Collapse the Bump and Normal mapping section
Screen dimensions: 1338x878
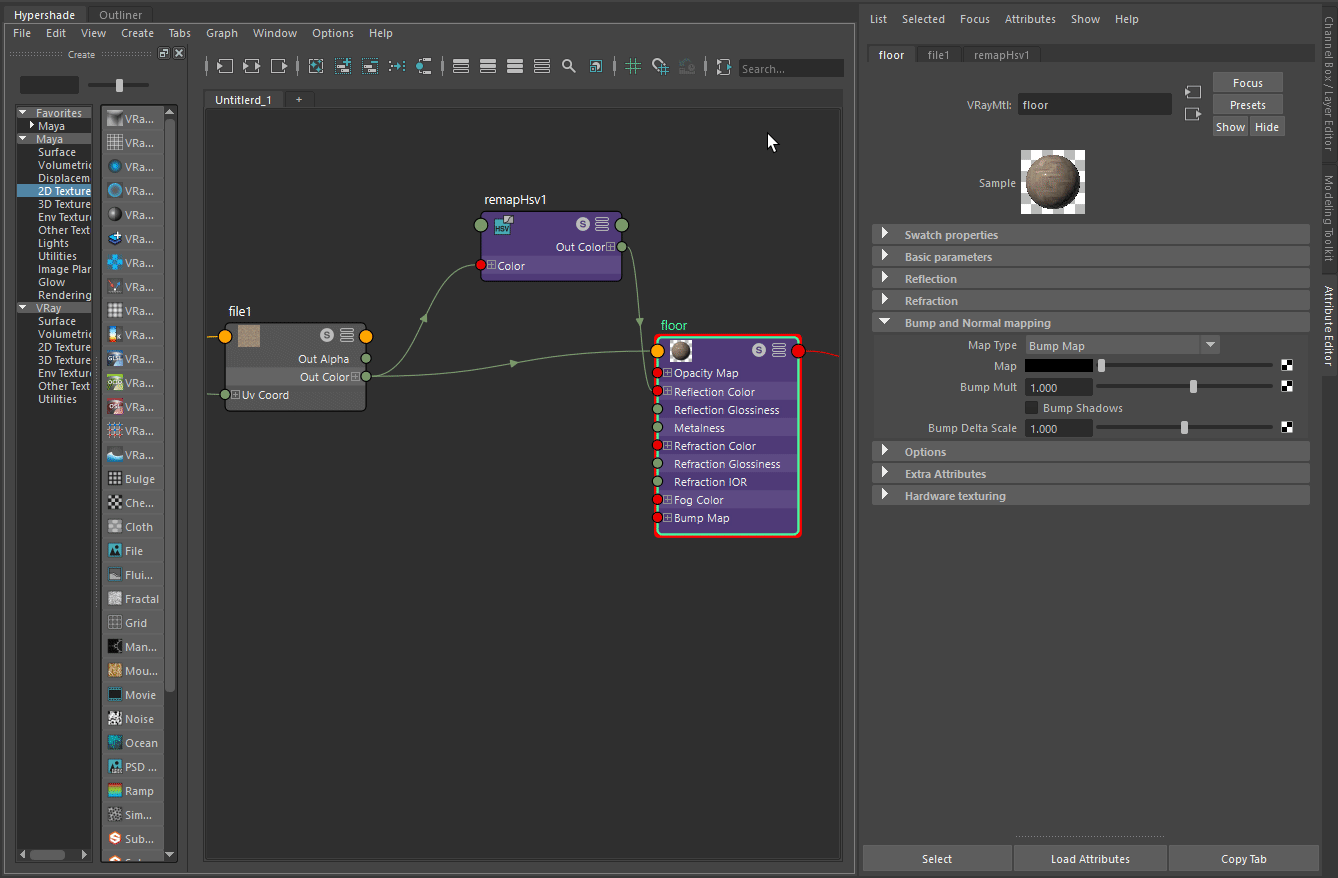point(1091,323)
